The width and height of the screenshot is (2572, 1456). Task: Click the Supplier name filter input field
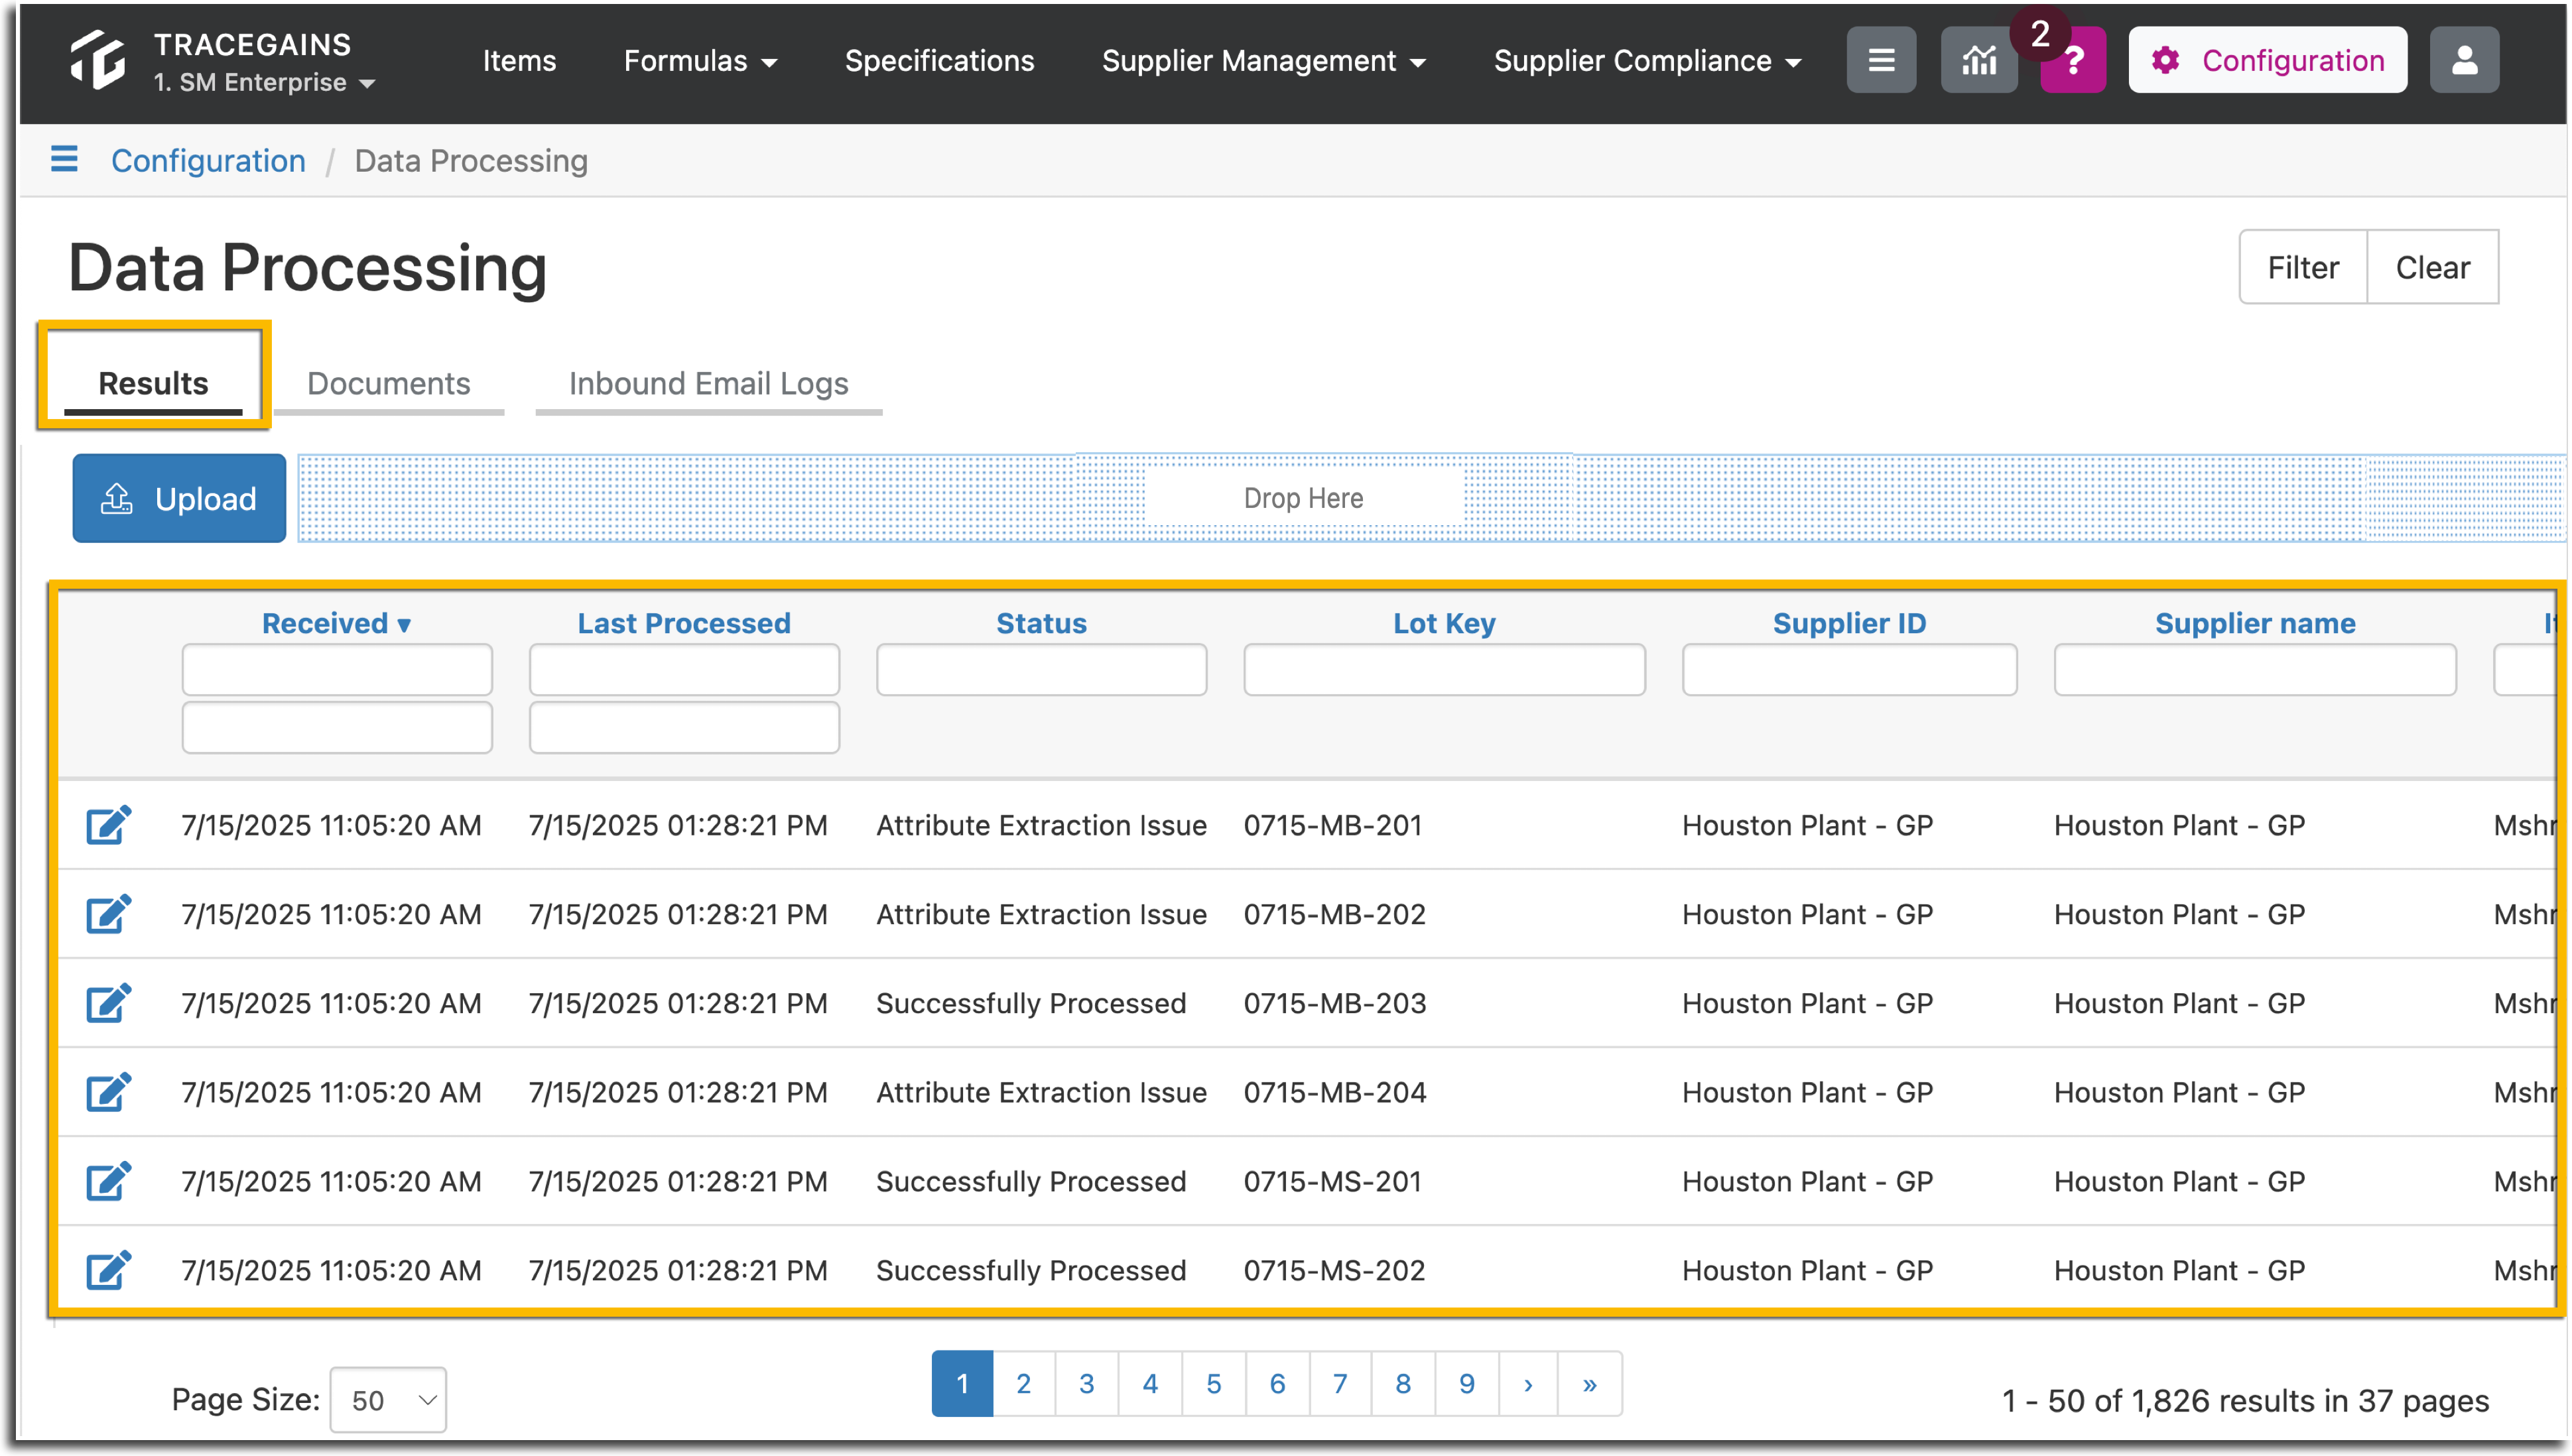click(2255, 669)
